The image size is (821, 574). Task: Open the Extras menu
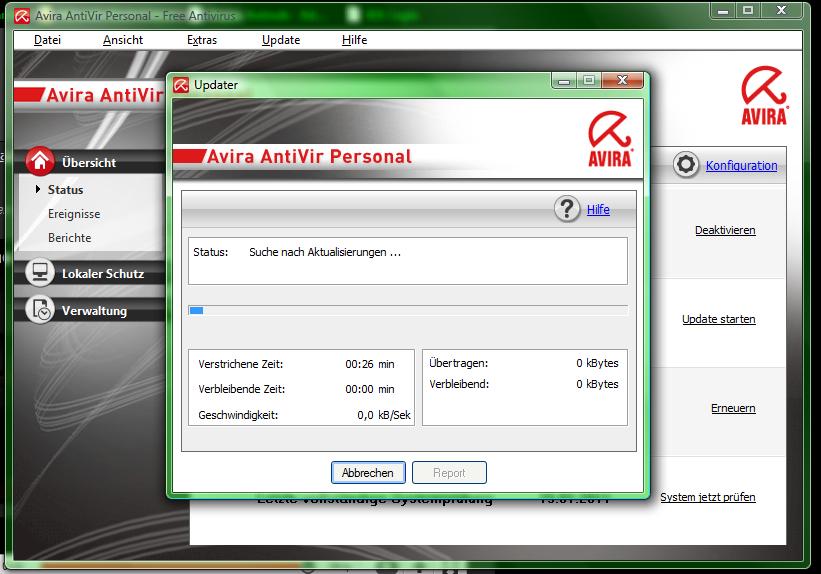[x=202, y=40]
